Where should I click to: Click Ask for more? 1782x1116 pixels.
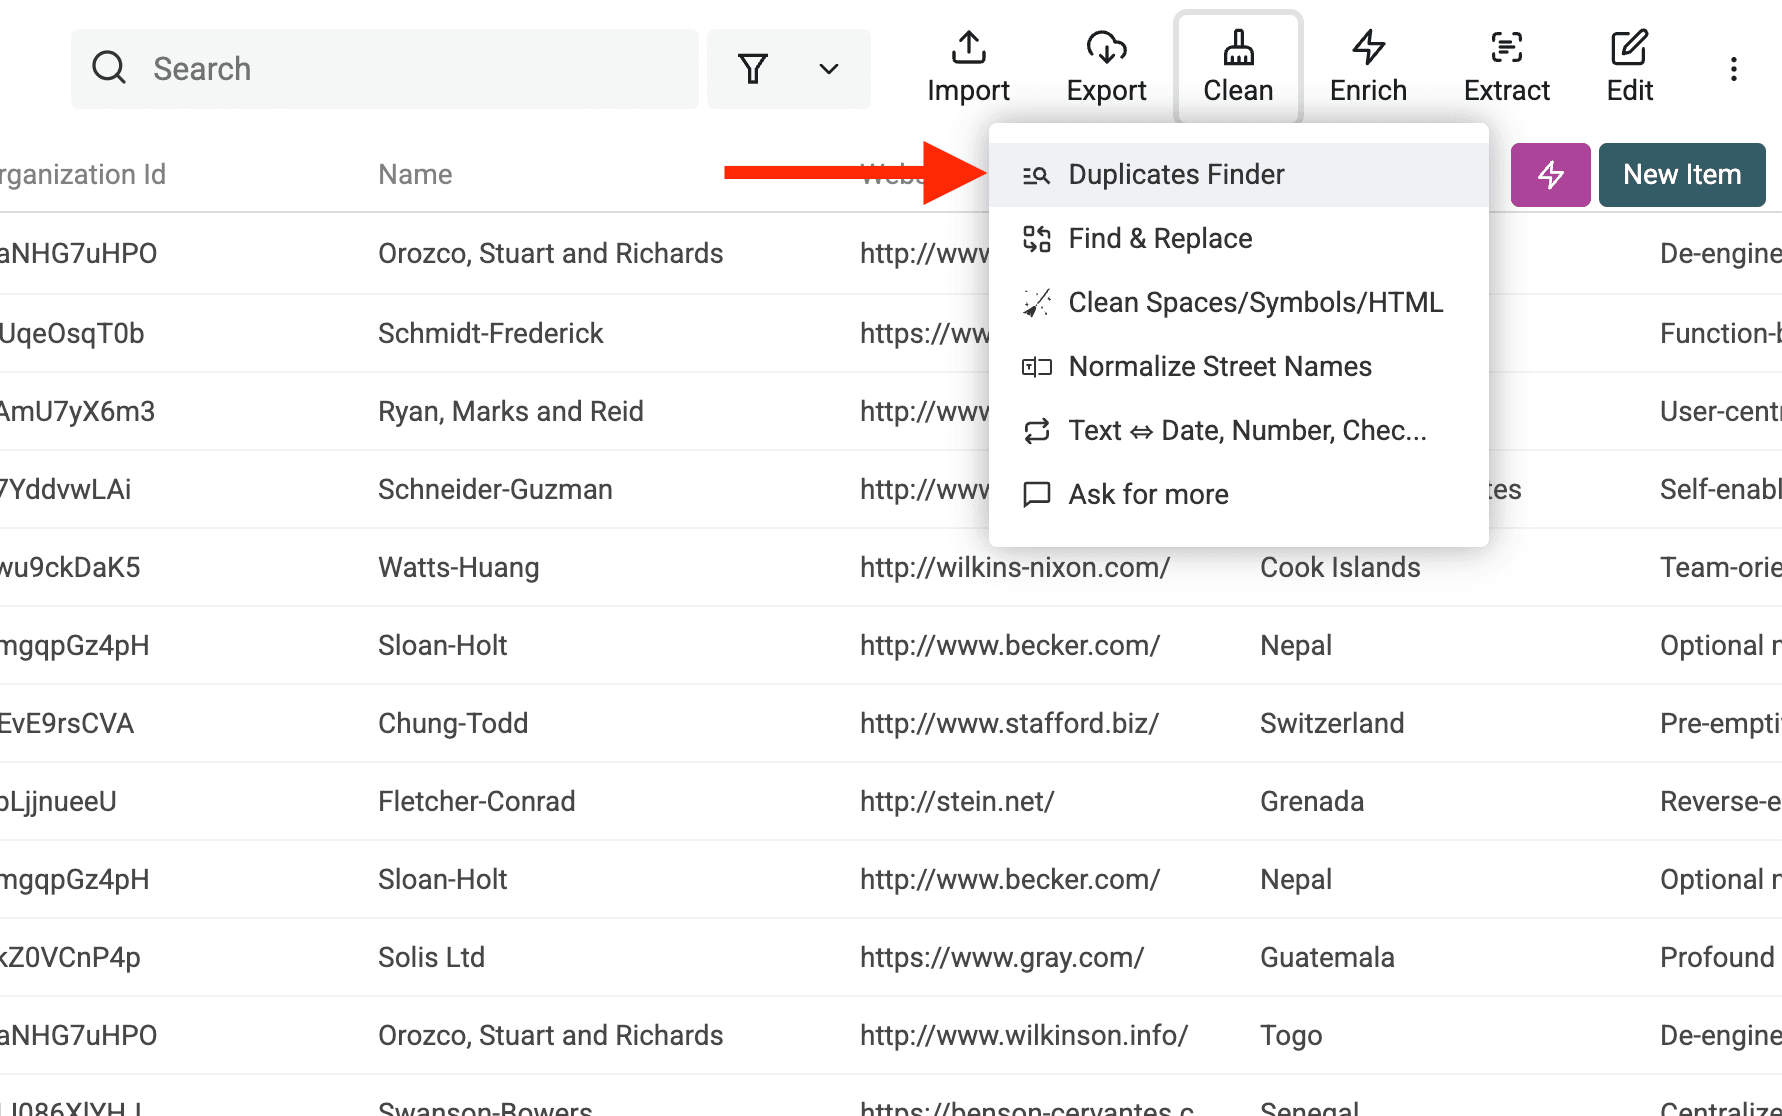(x=1149, y=494)
